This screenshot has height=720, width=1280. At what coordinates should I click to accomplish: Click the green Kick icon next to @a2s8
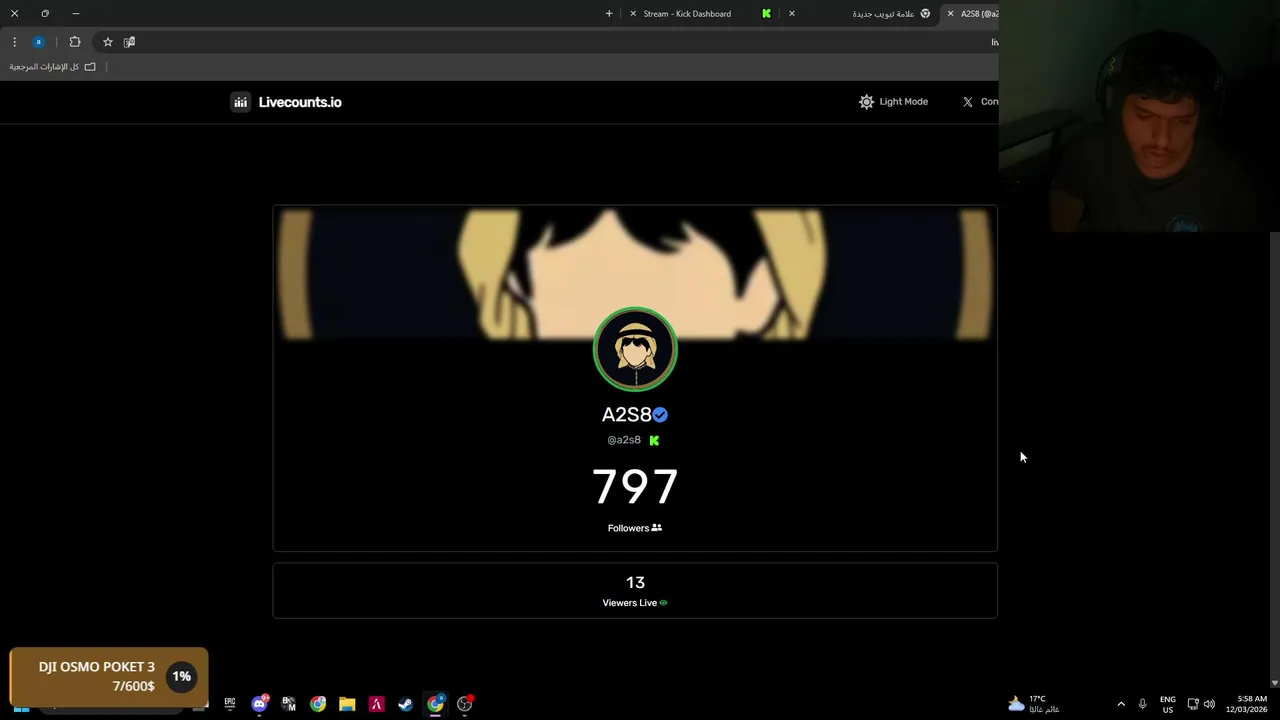(654, 440)
